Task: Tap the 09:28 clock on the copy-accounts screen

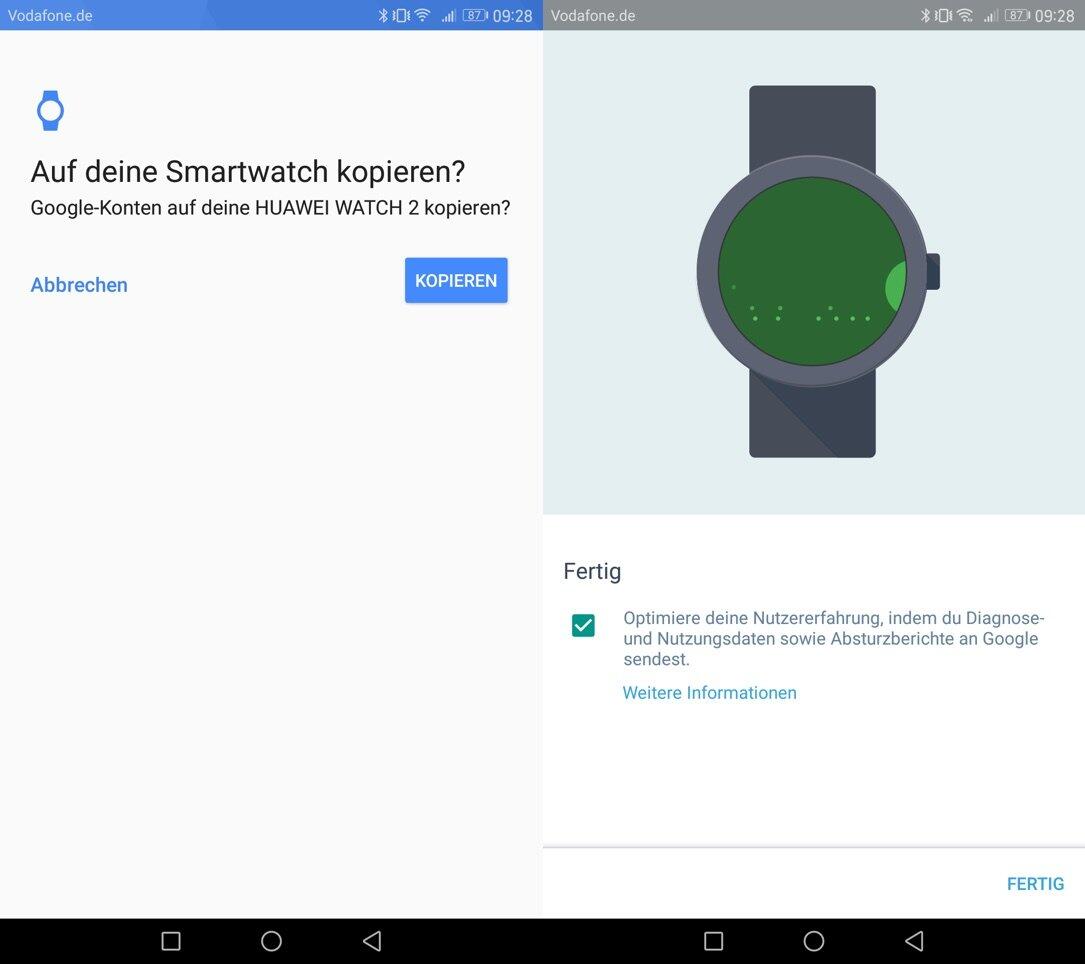Action: [512, 16]
